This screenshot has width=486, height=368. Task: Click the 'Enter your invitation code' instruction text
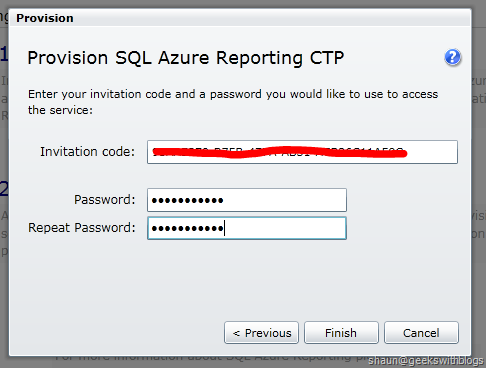point(233,102)
